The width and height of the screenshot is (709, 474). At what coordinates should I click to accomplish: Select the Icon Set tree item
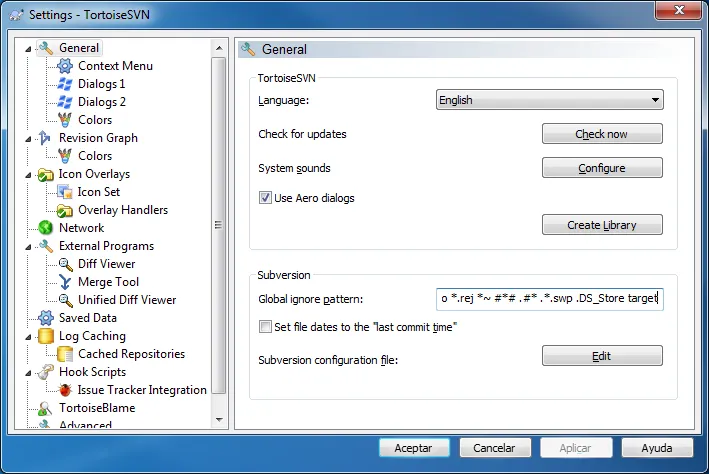[x=99, y=192]
